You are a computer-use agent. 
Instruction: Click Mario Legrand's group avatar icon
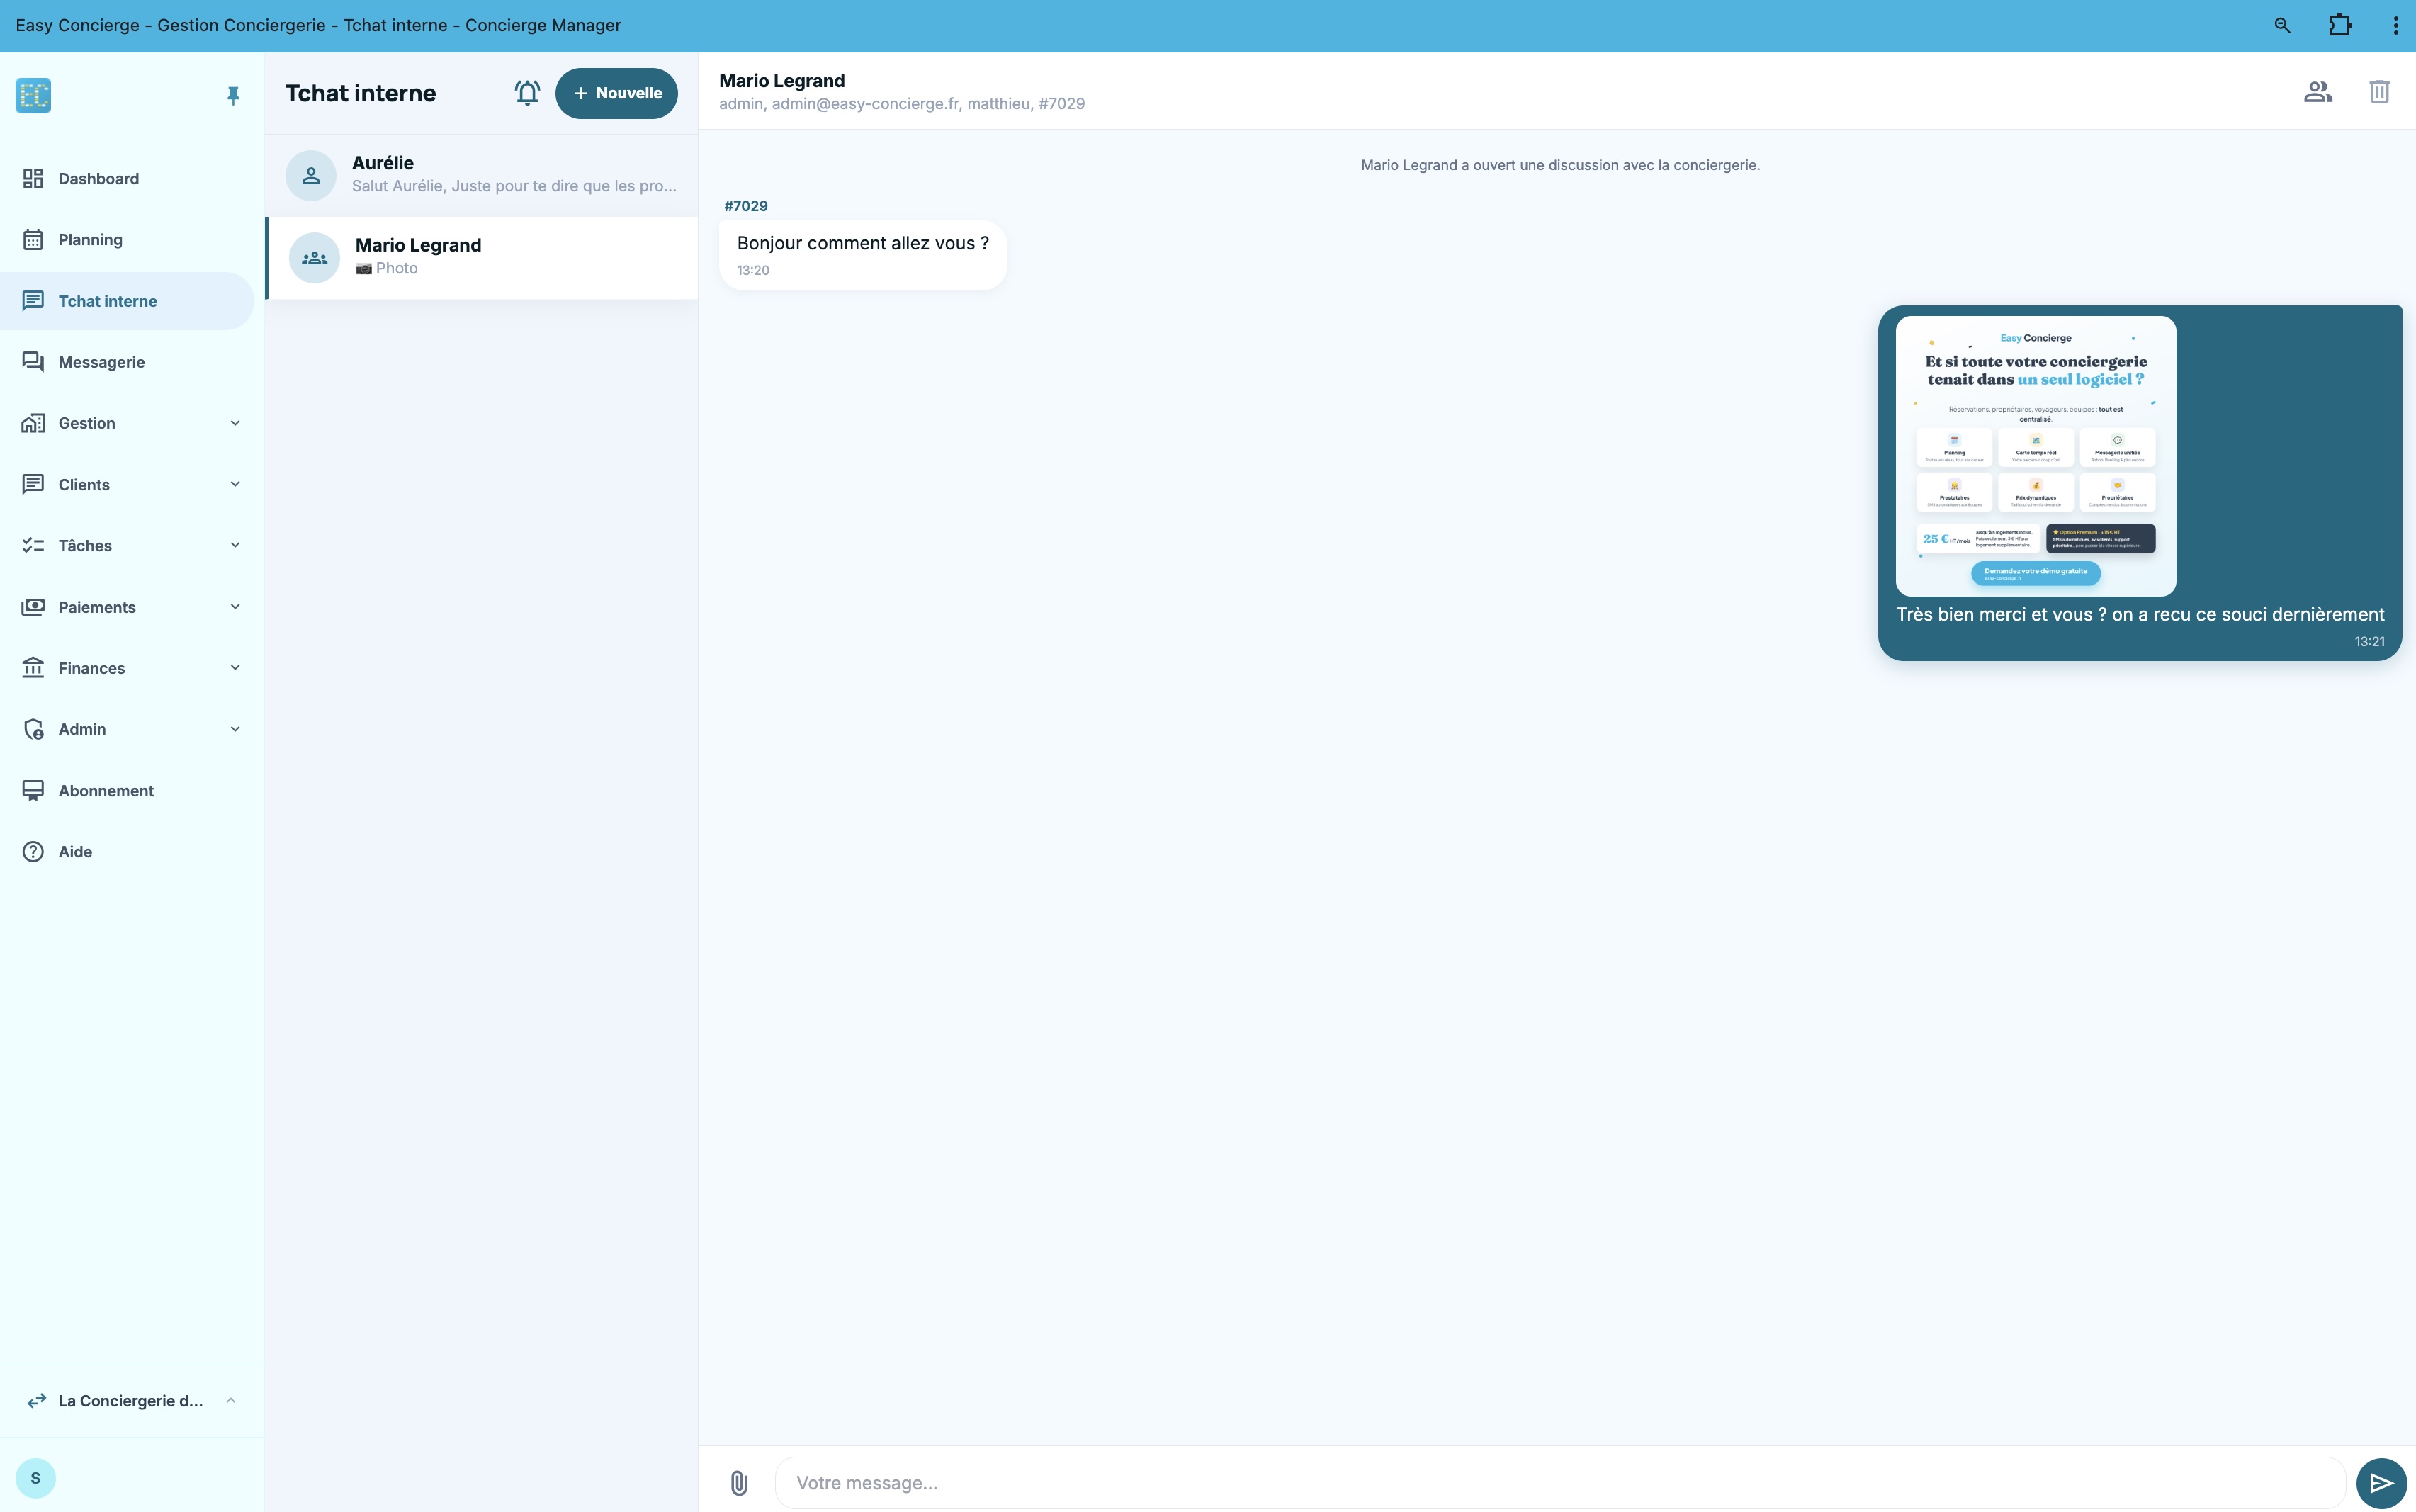click(315, 258)
